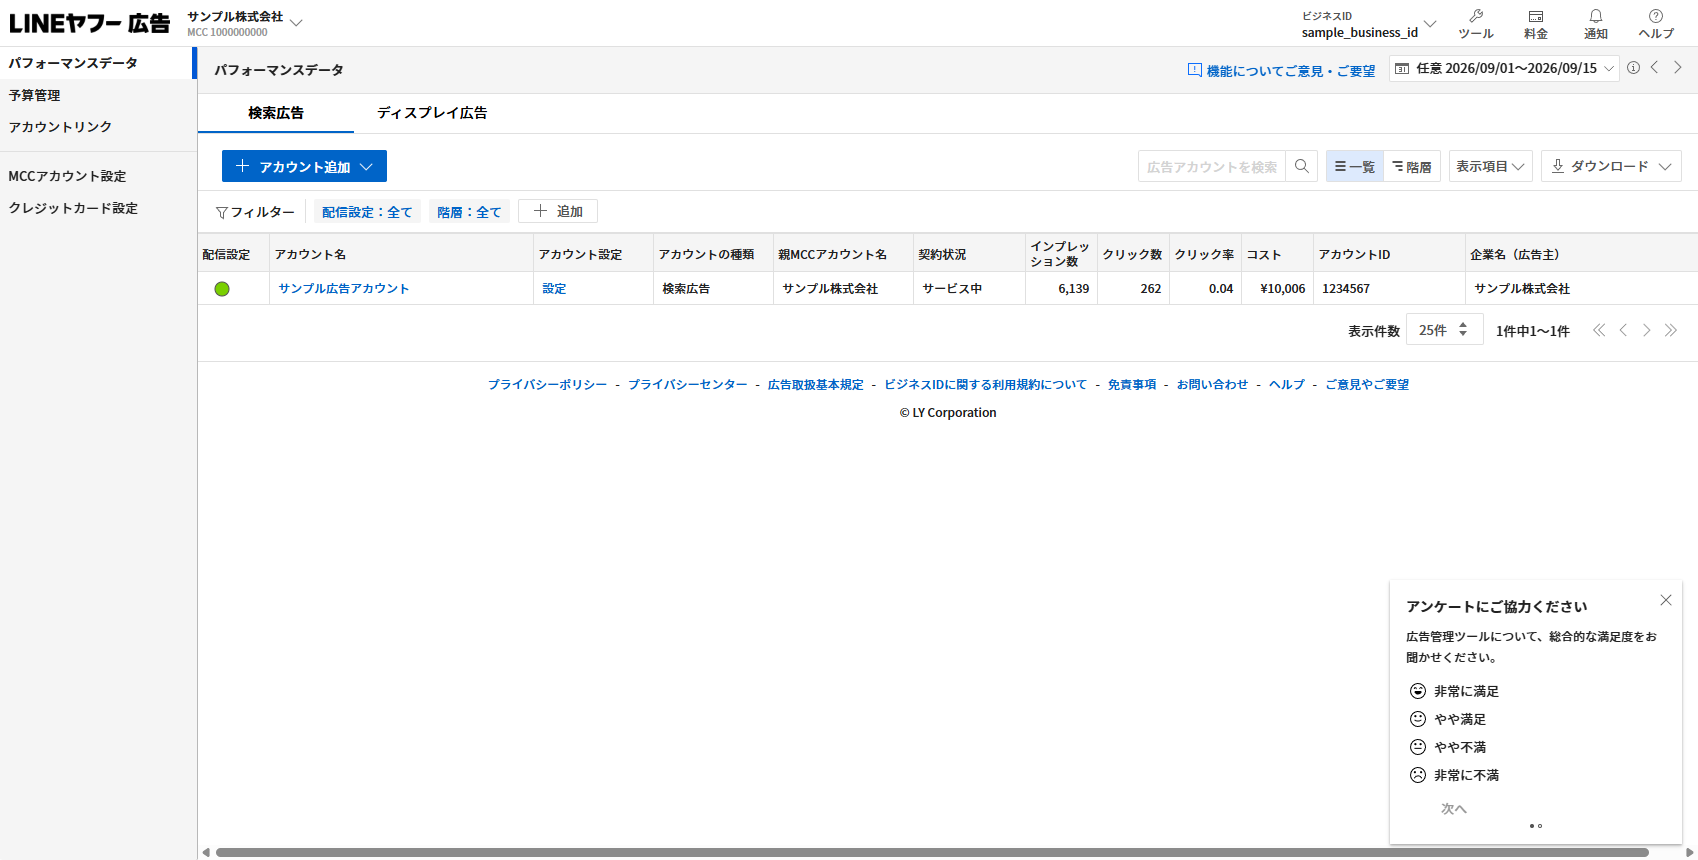Click the ヘルプ footer link
Screen dimensions: 1698x860
[1287, 384]
